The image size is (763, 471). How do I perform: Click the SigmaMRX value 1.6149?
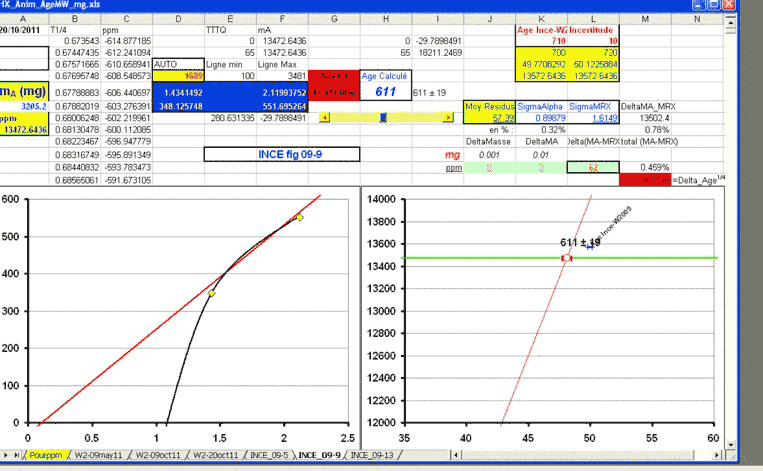click(593, 118)
